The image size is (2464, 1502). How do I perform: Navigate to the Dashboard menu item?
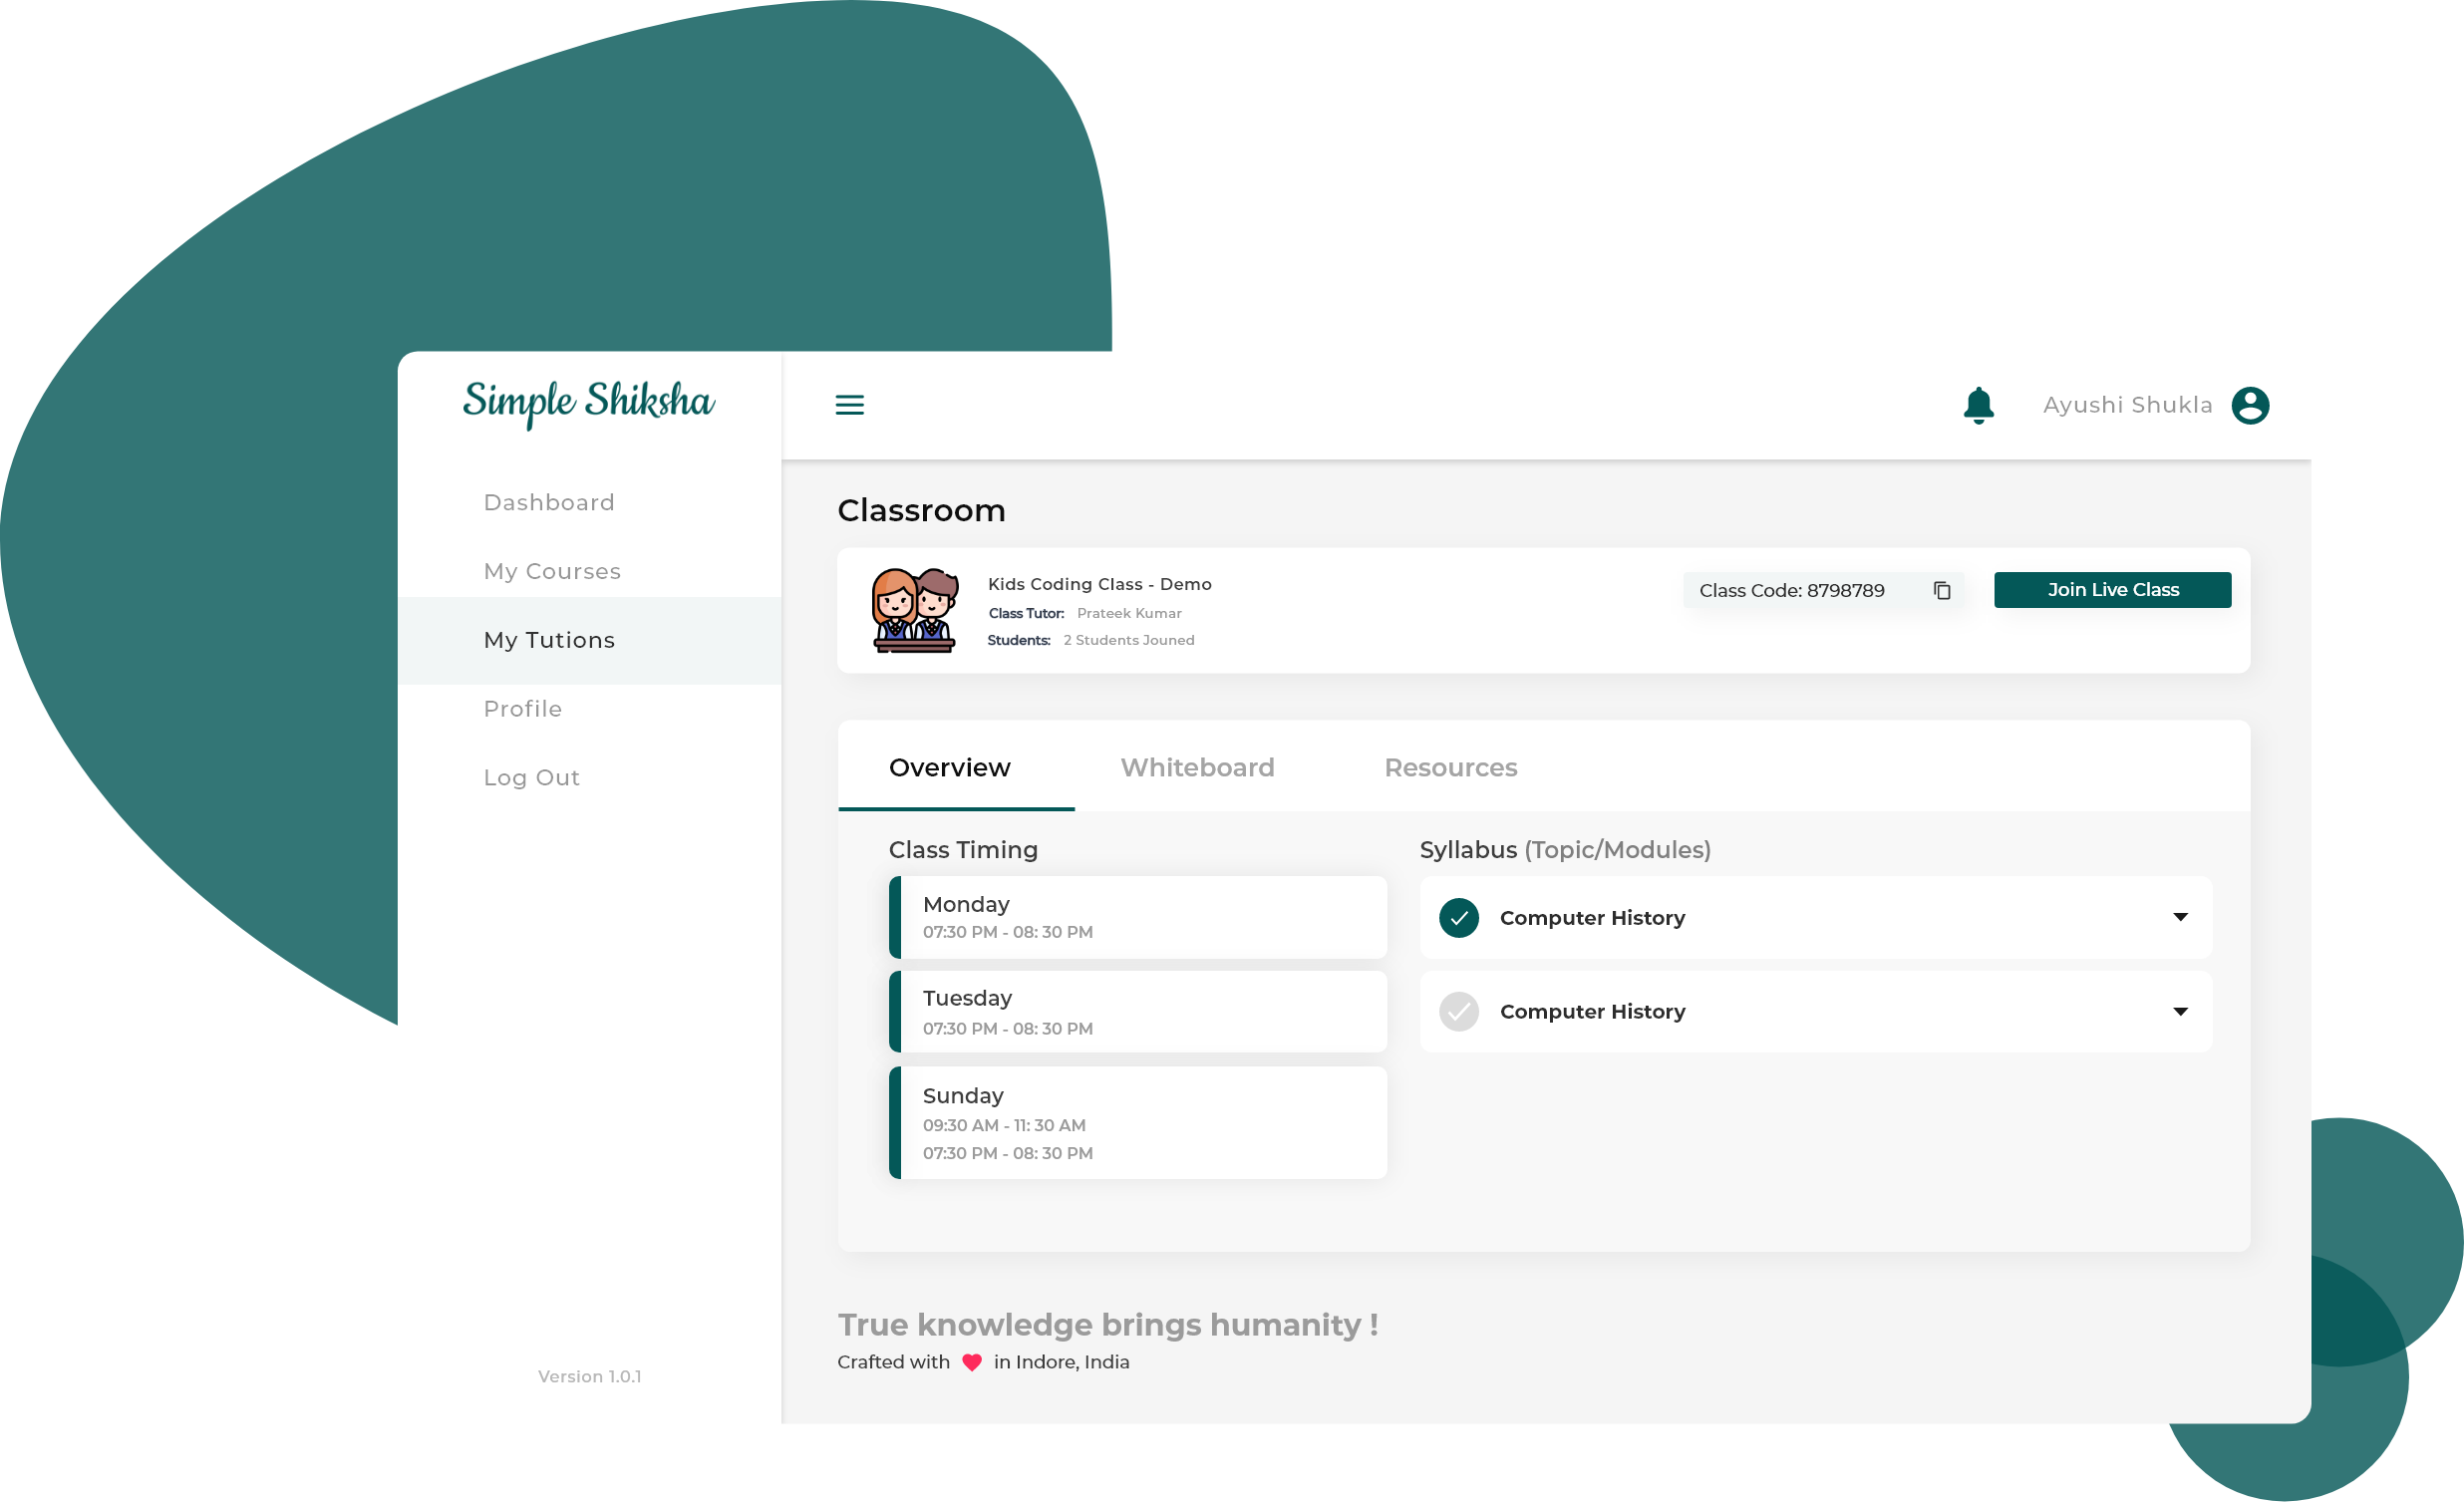[551, 500]
